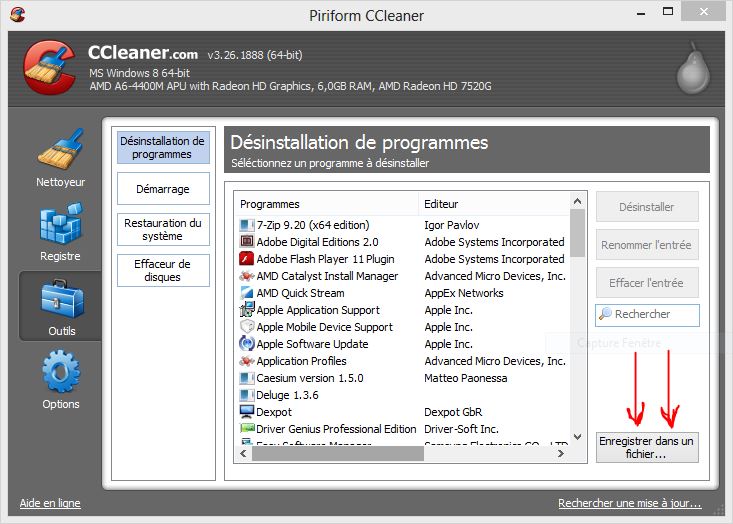Screen dimensions: 733x524
Task: Click Enregistrer dans un fichier button
Action: [x=647, y=447]
